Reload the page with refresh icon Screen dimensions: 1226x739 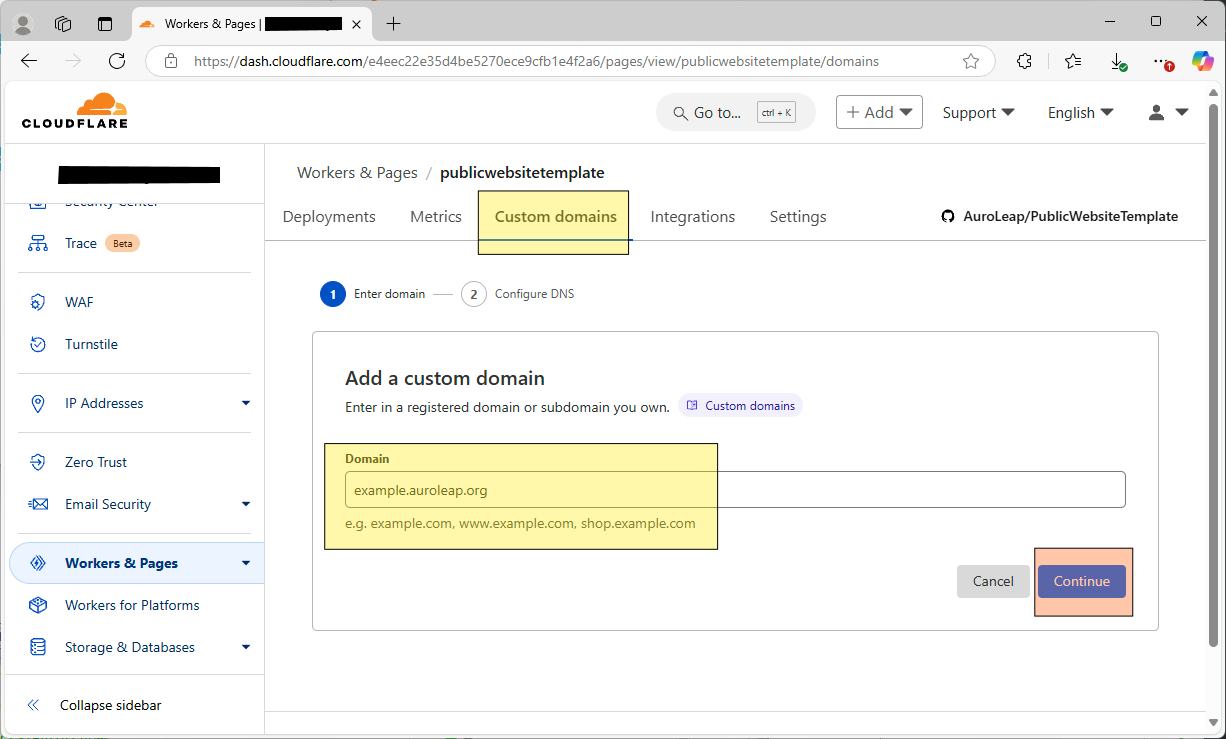point(117,61)
